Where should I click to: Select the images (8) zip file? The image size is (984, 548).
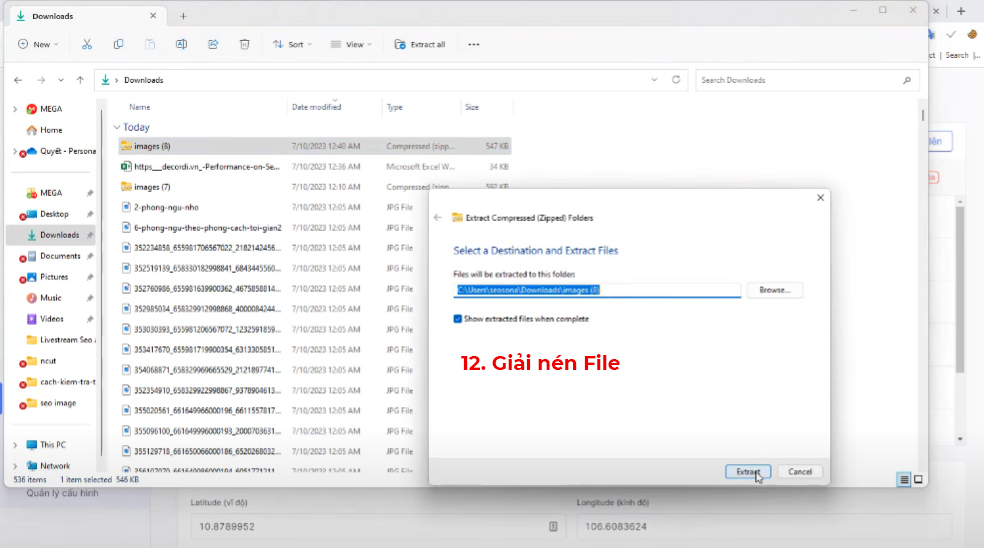315,146
